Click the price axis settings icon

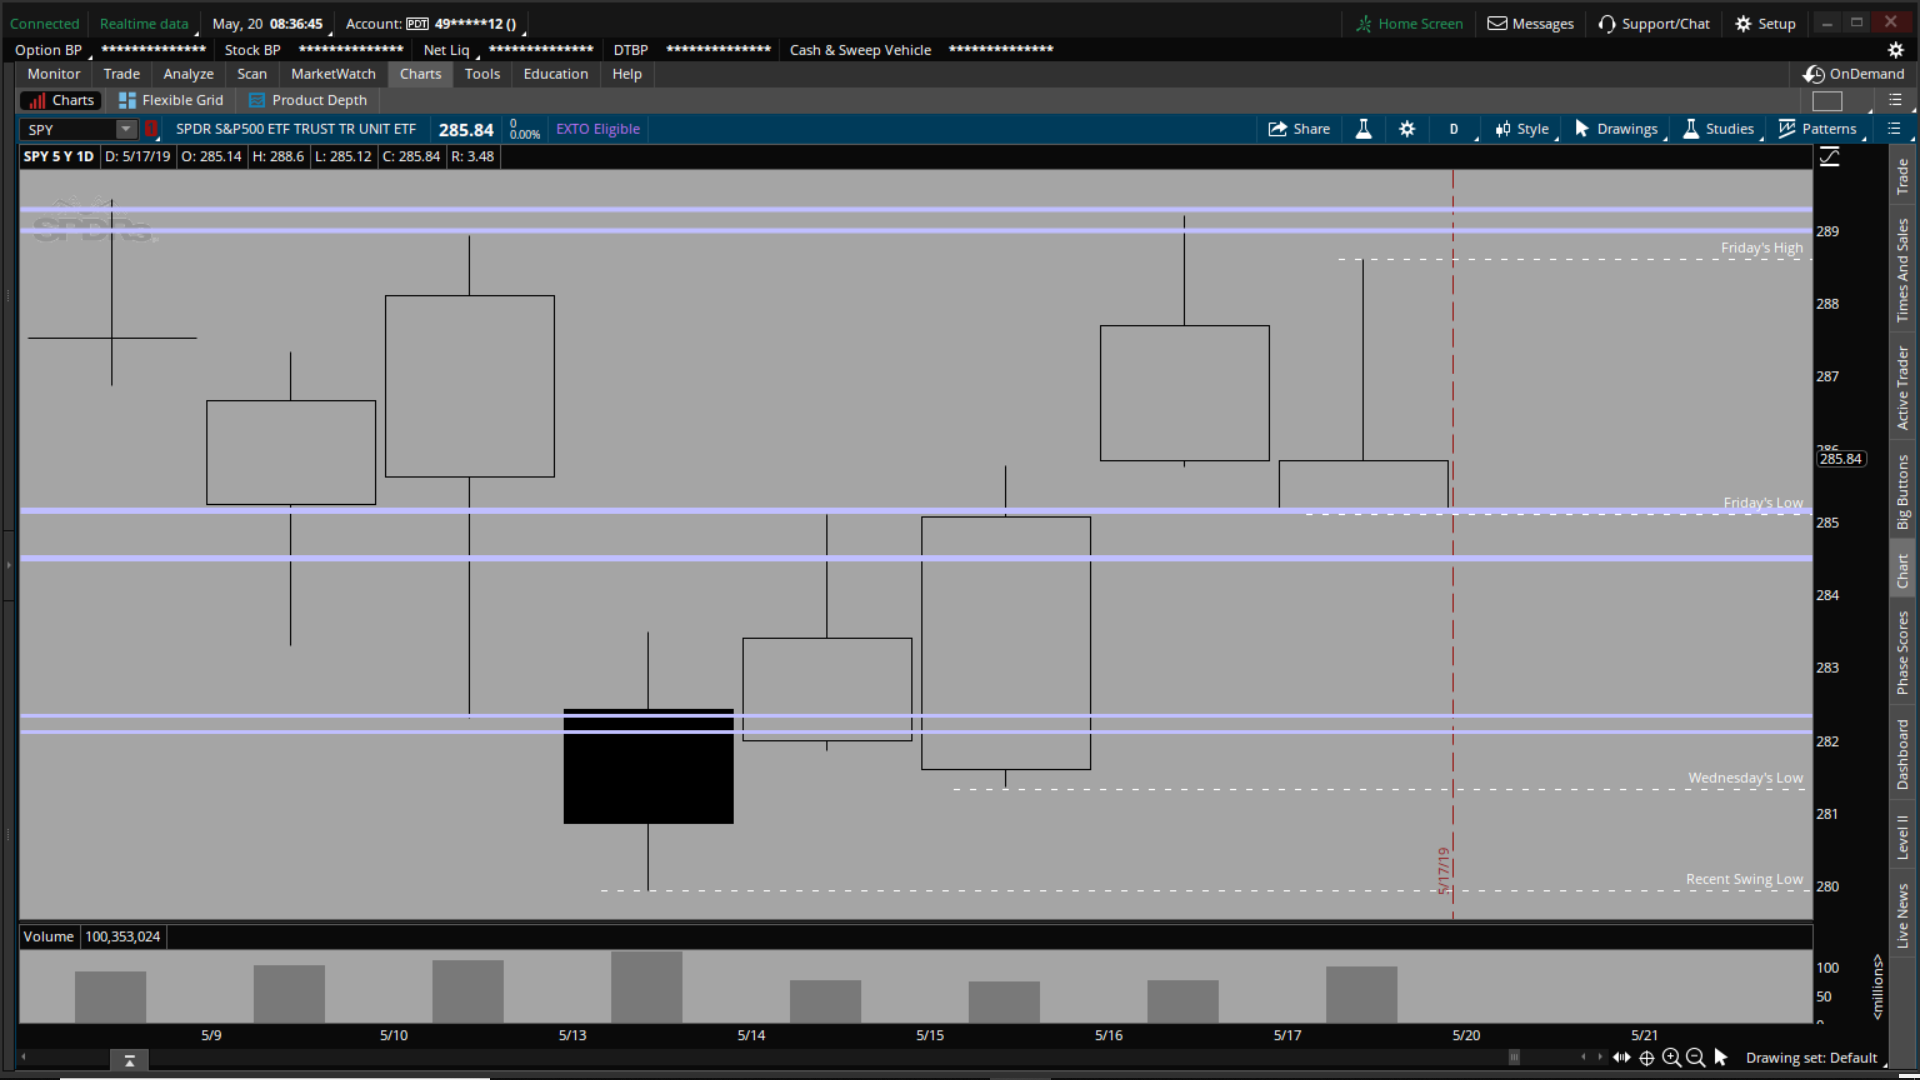tap(1829, 157)
